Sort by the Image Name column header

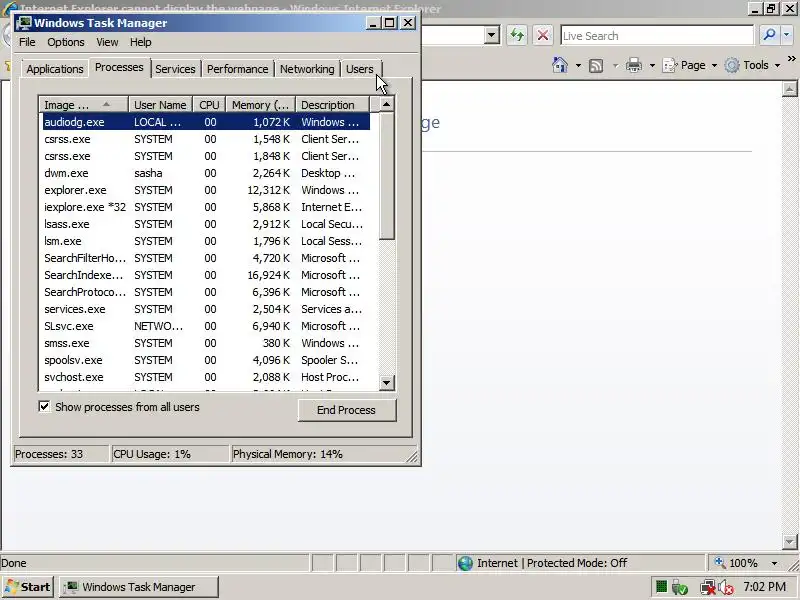coord(83,105)
